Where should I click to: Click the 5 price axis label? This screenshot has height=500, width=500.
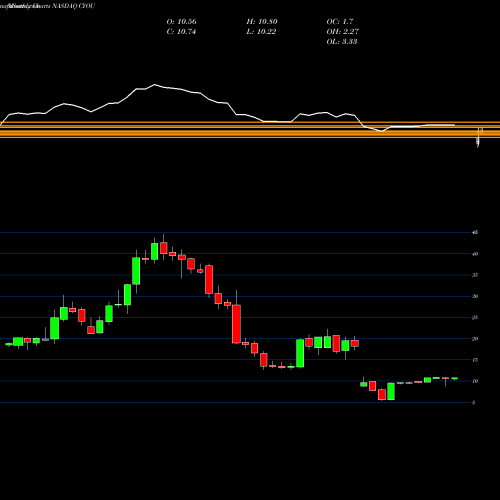(x=474, y=402)
